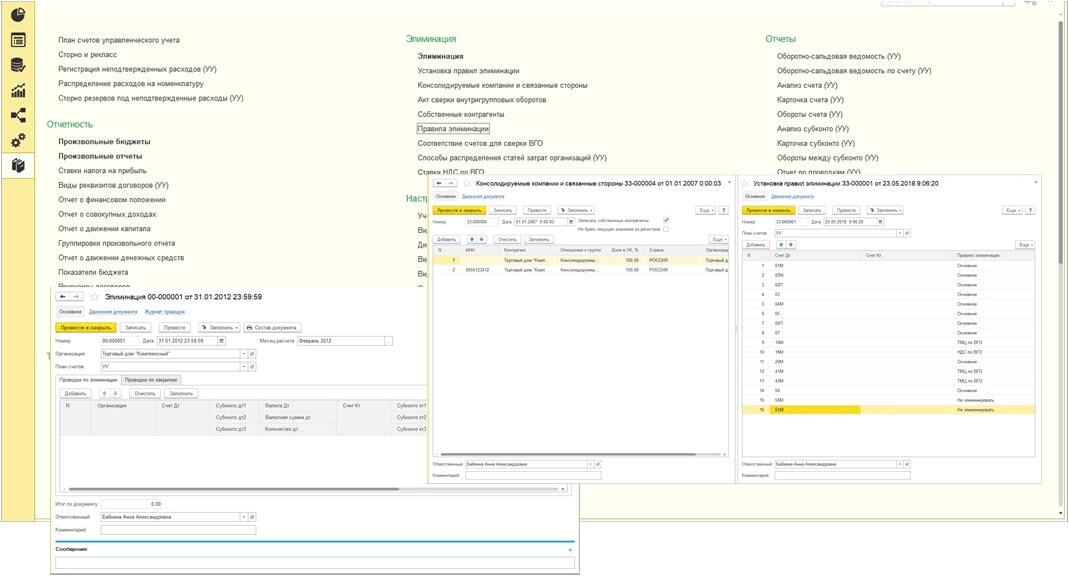Open Оборотно-сальдовая ведомость (УУ) report link
Image resolution: width=1069 pixels, height=576 pixels.
(839, 57)
